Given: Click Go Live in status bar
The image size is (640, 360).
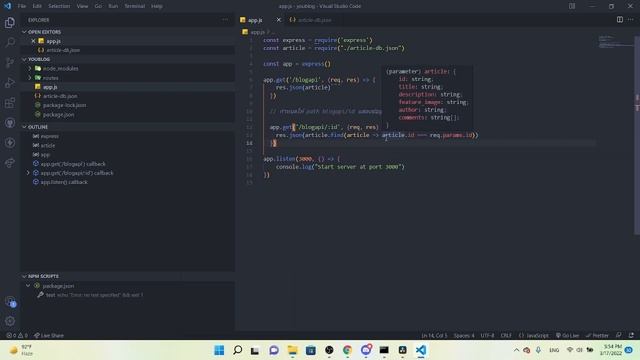Looking at the screenshot, I should 567,335.
